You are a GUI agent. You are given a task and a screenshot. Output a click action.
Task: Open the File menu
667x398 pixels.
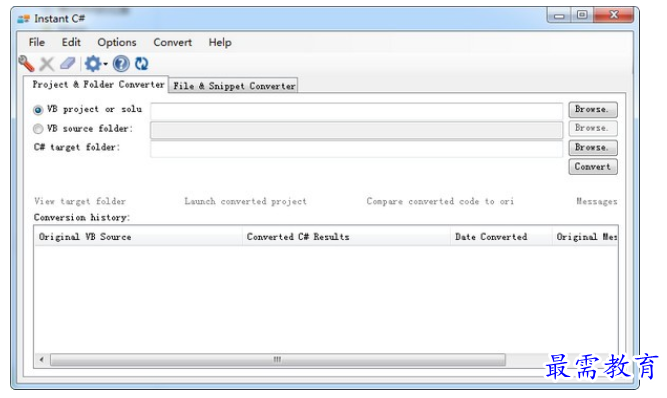pos(37,42)
